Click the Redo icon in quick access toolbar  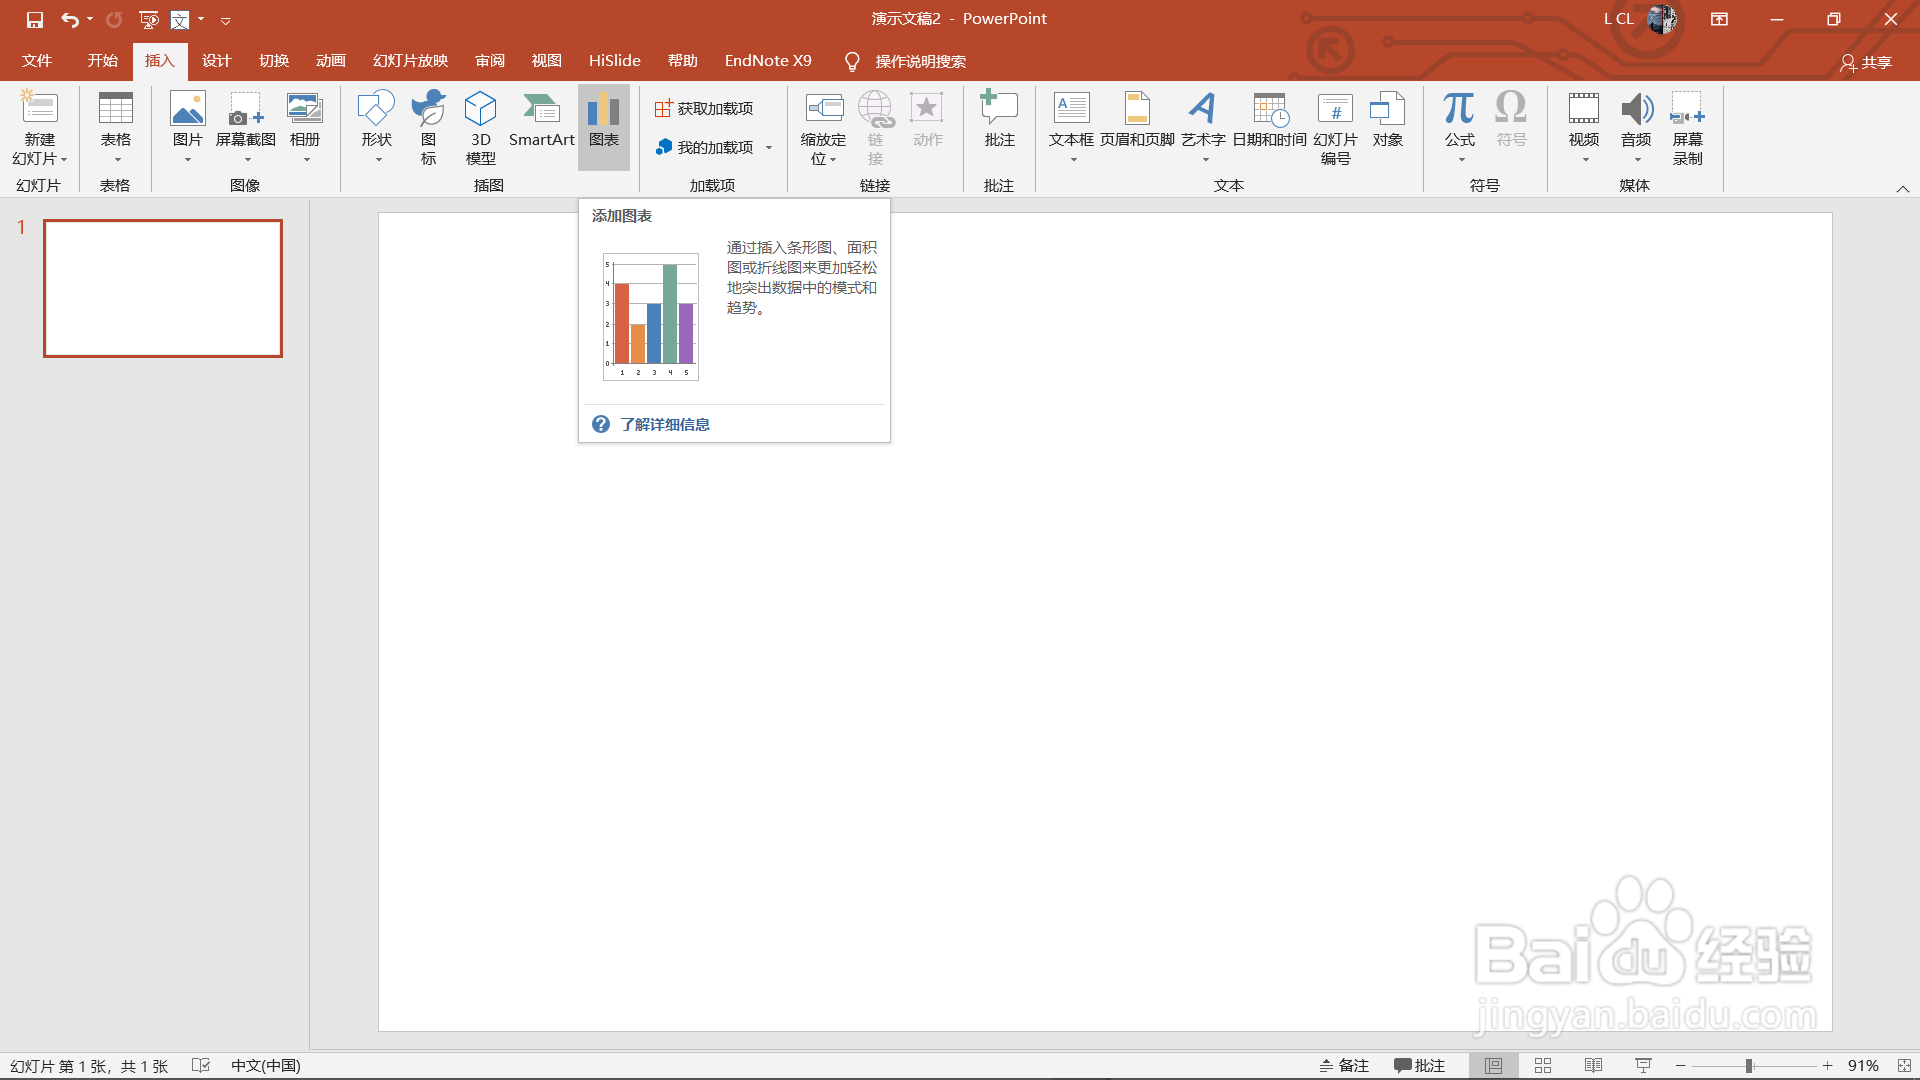click(x=114, y=19)
